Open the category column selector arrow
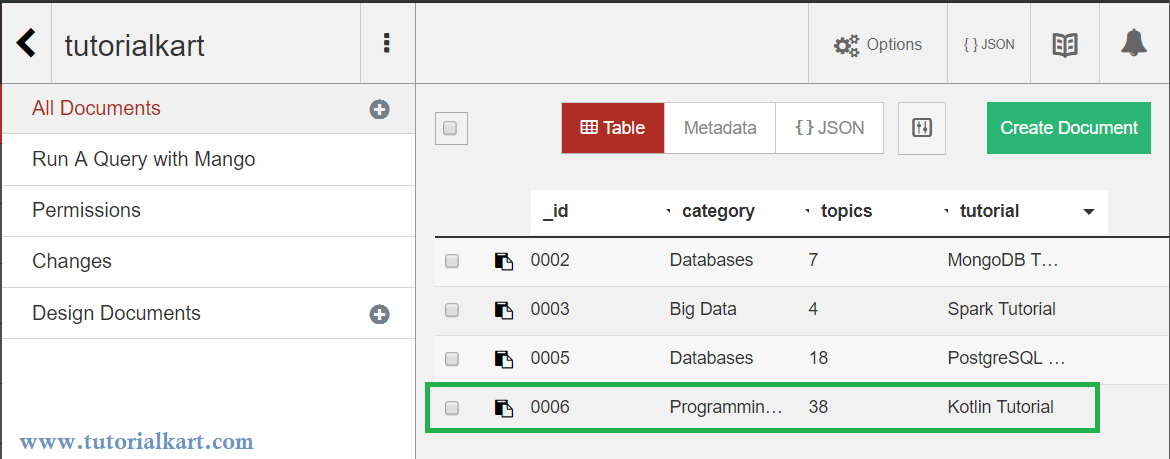The width and height of the screenshot is (1170, 459). click(668, 212)
